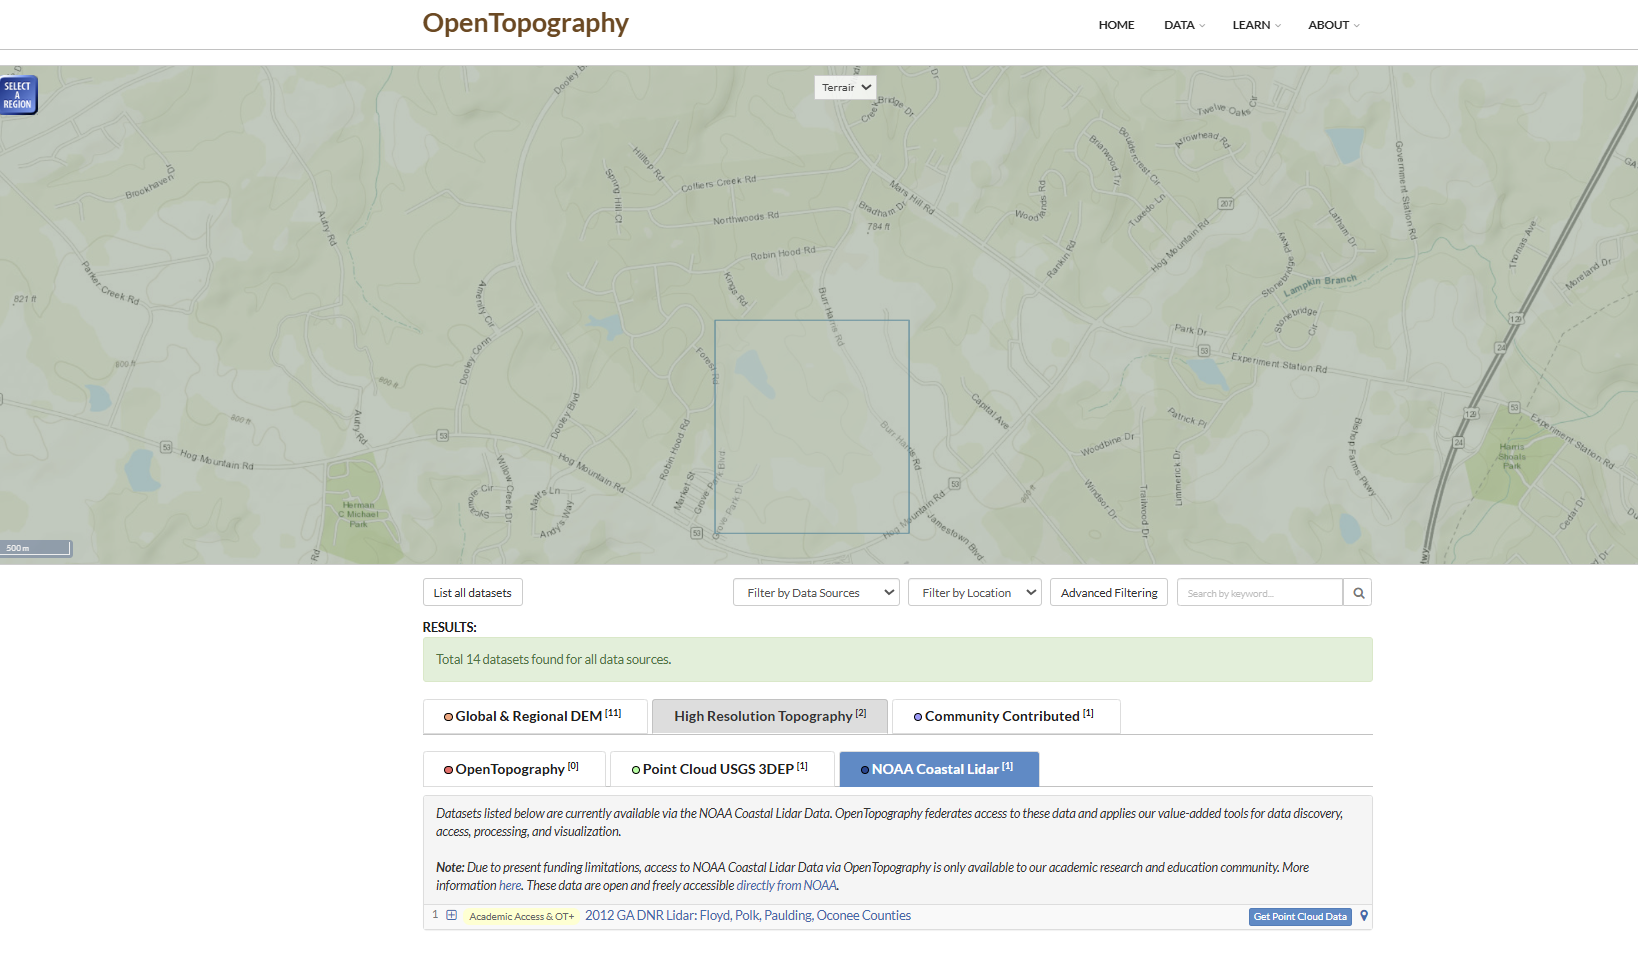
Task: Go to the HOME page
Action: point(1116,25)
